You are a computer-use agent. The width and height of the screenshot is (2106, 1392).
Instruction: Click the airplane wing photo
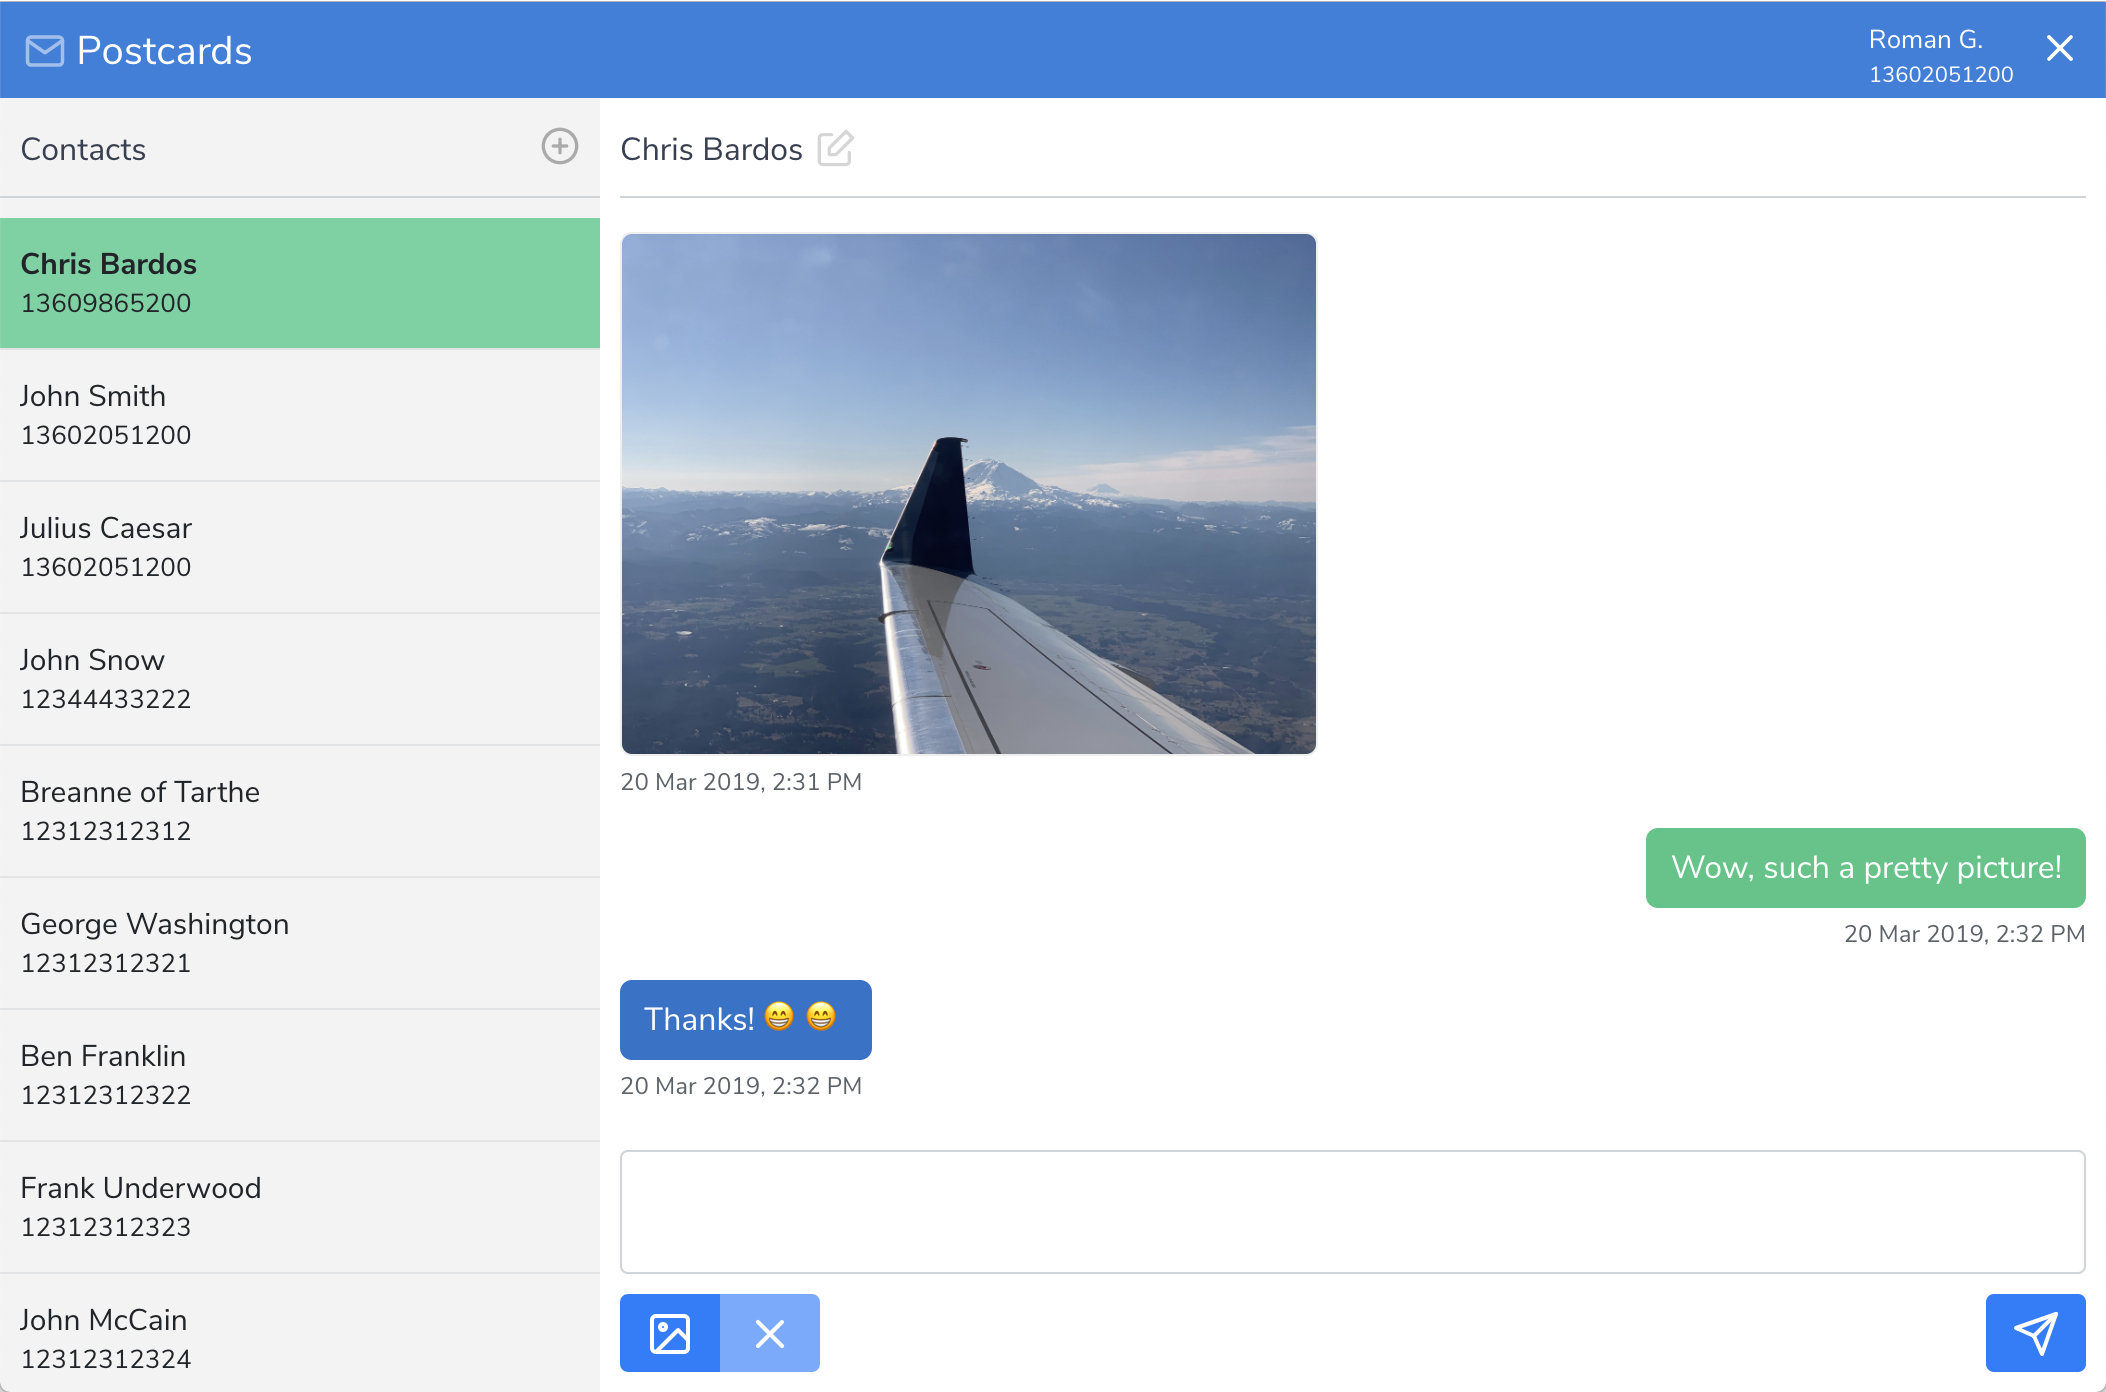click(x=968, y=494)
